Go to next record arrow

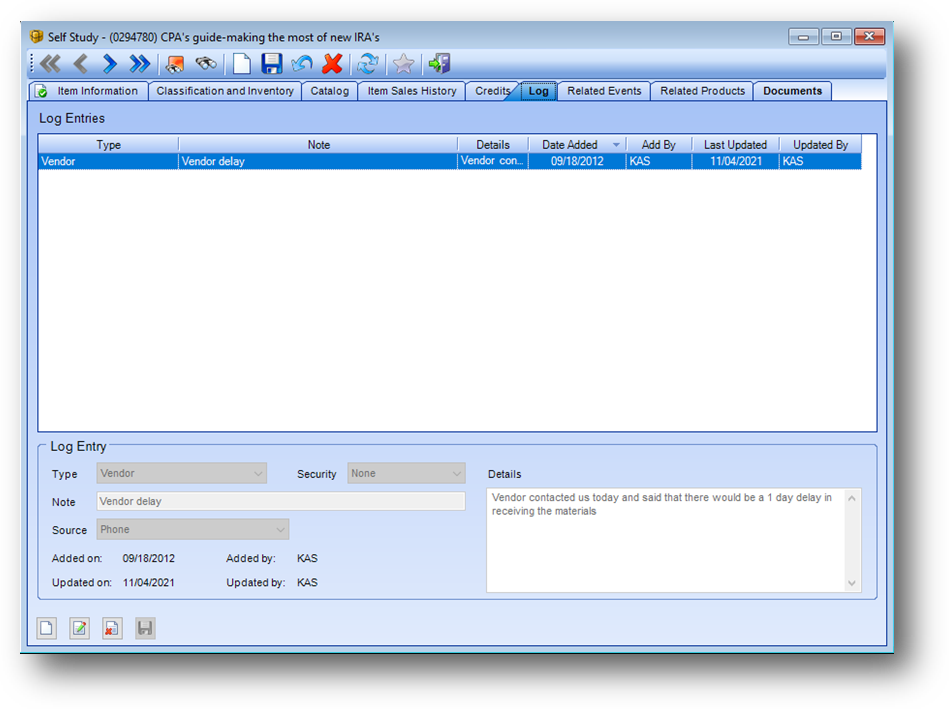(110, 64)
